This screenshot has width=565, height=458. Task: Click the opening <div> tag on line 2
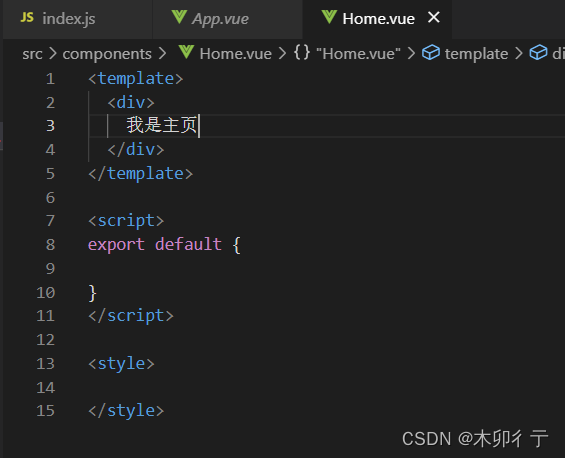pos(131,103)
